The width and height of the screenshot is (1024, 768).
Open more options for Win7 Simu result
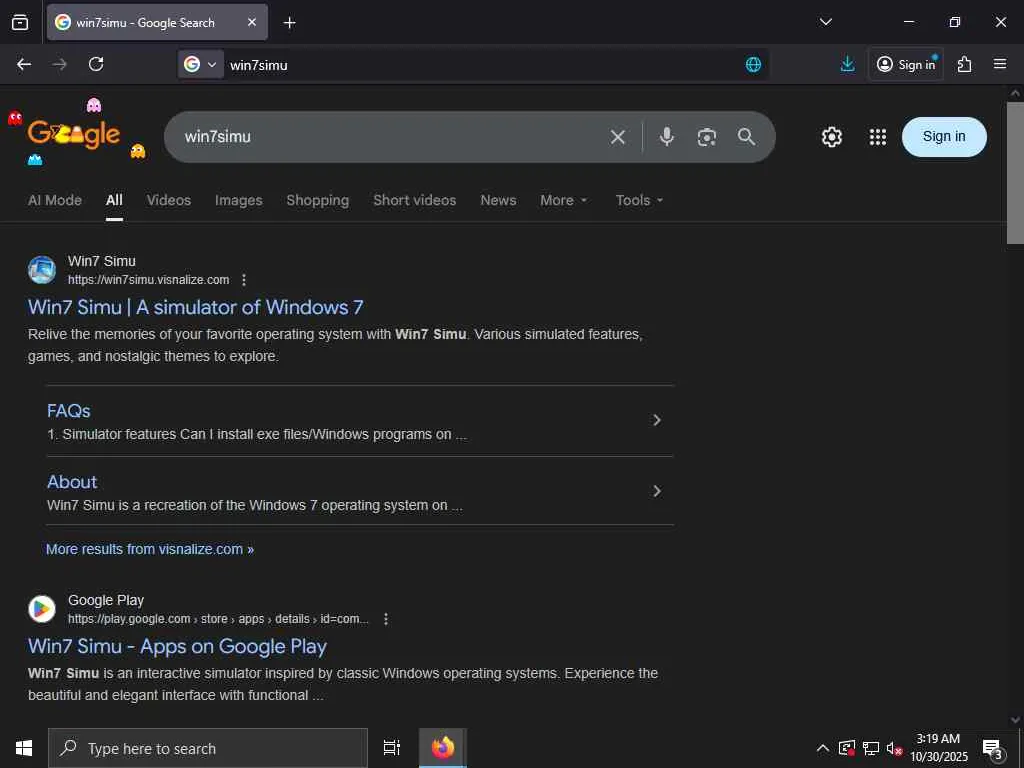click(x=244, y=280)
